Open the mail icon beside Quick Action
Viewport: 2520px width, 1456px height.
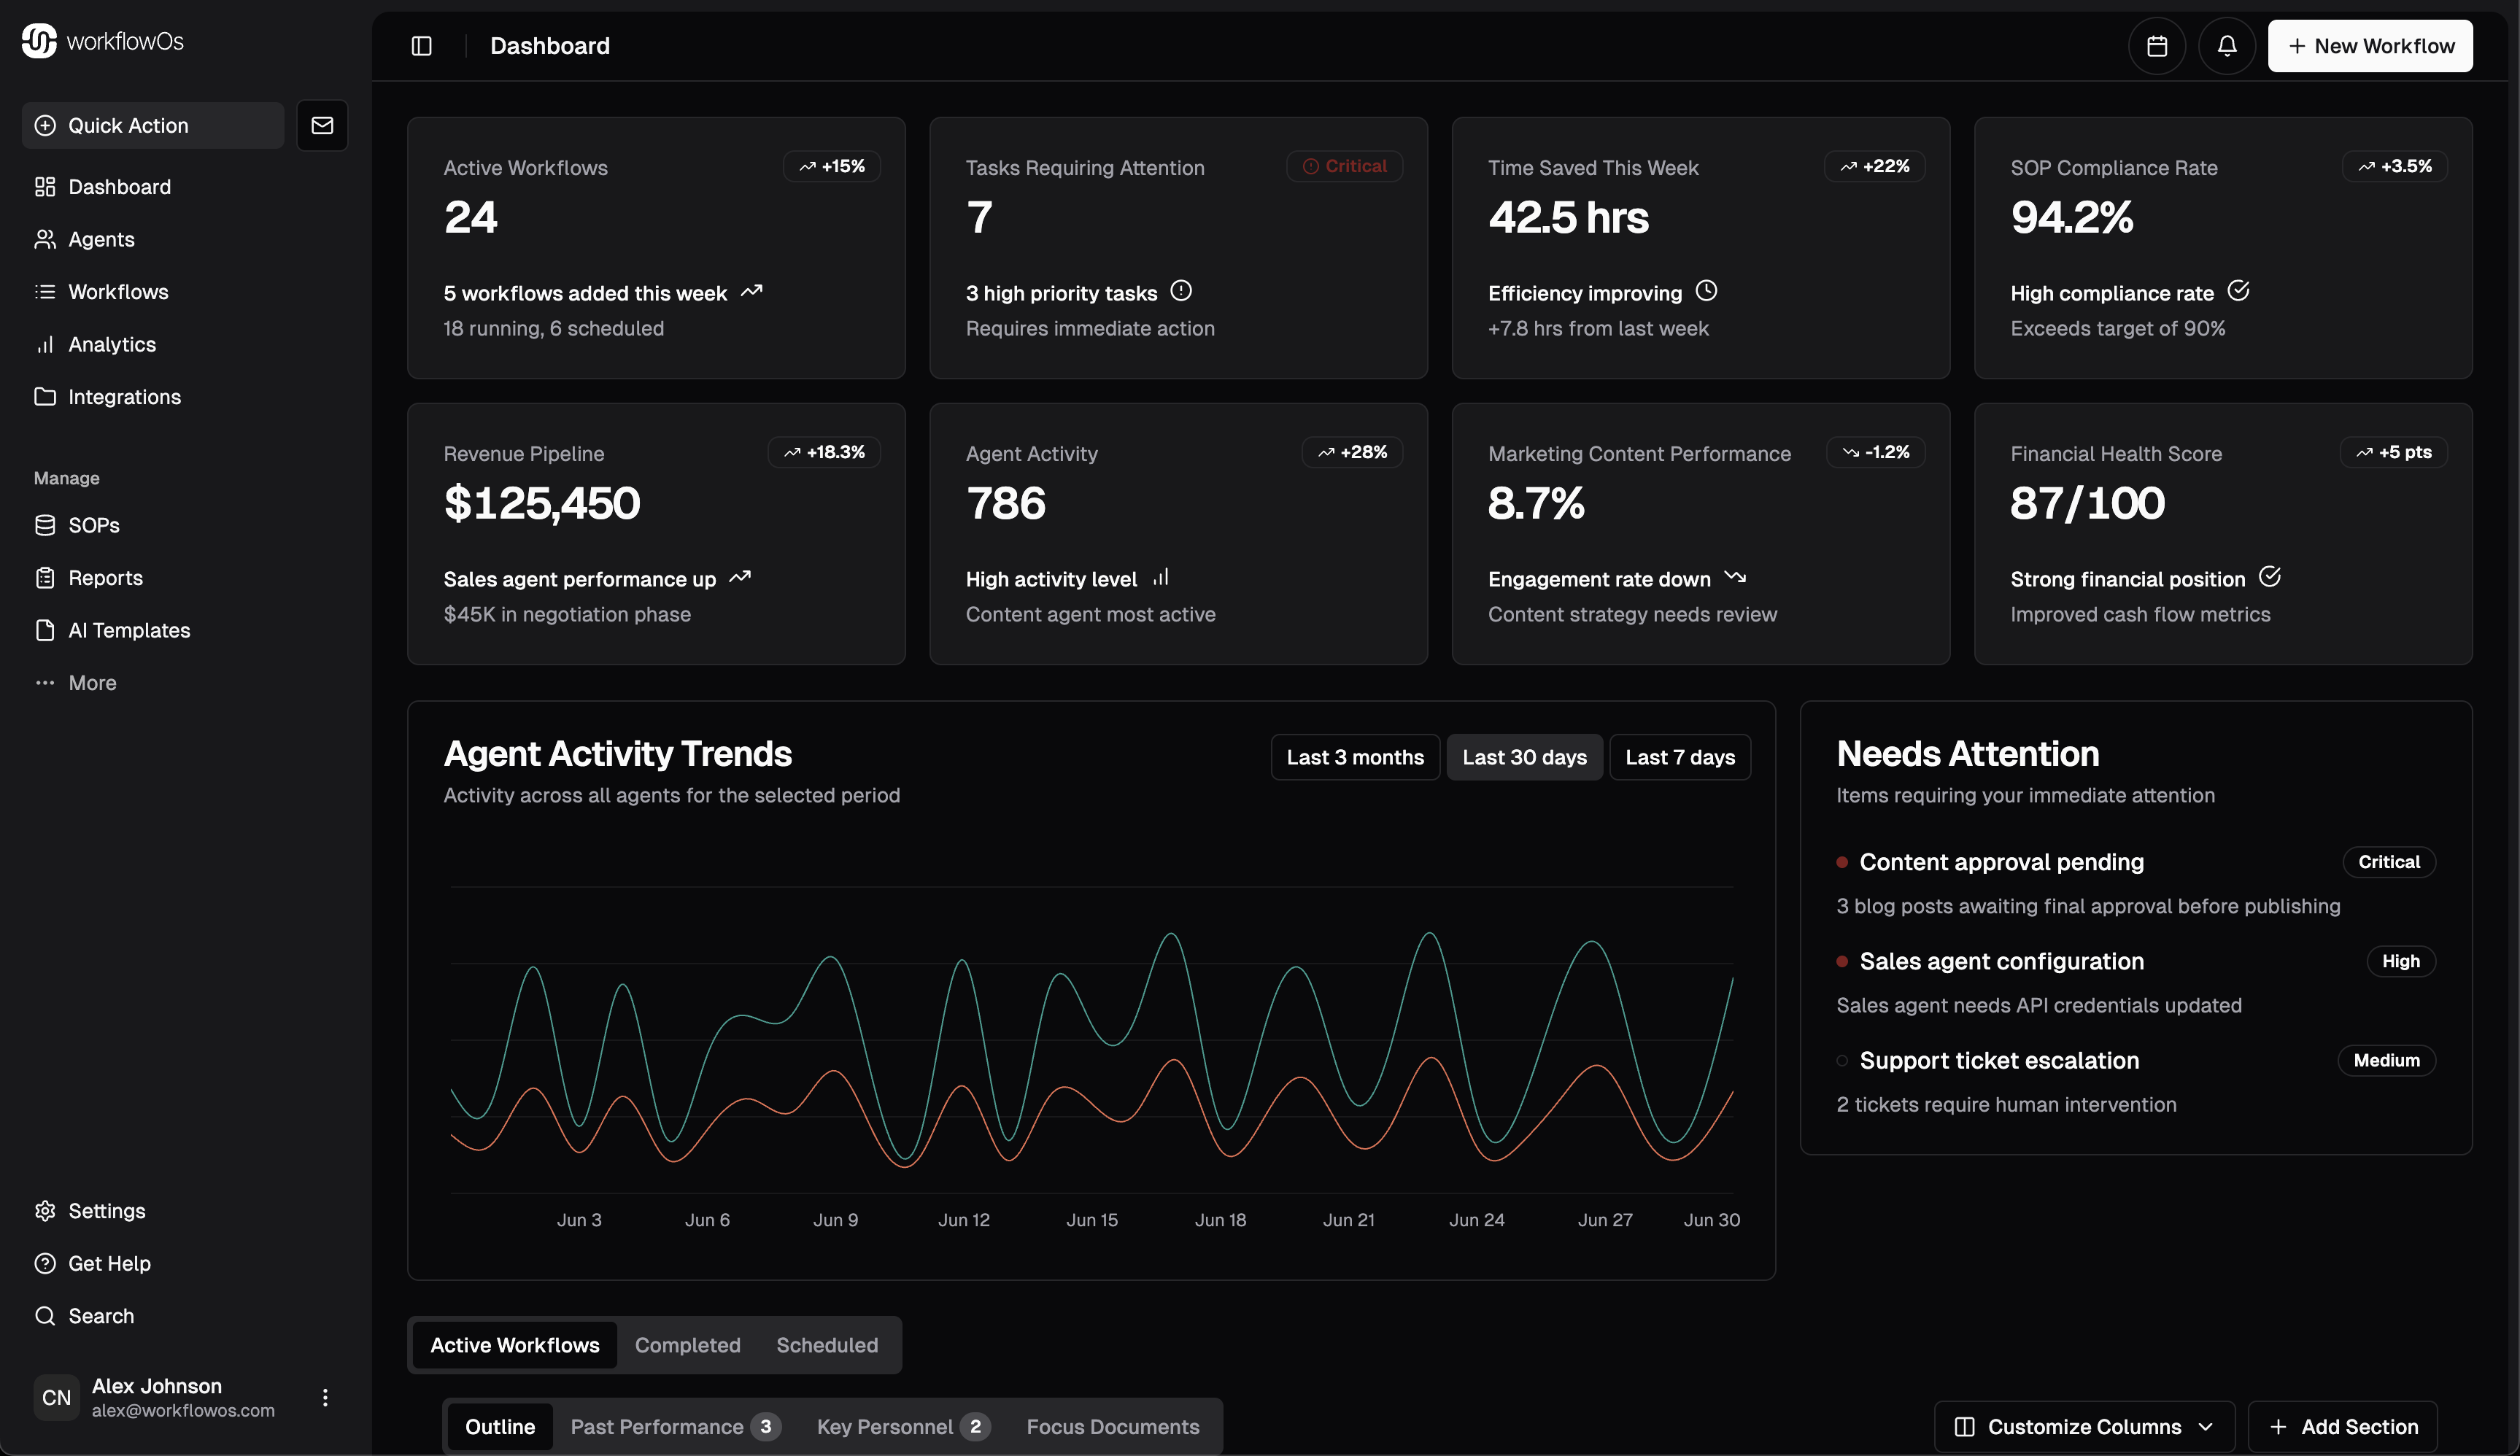point(322,125)
